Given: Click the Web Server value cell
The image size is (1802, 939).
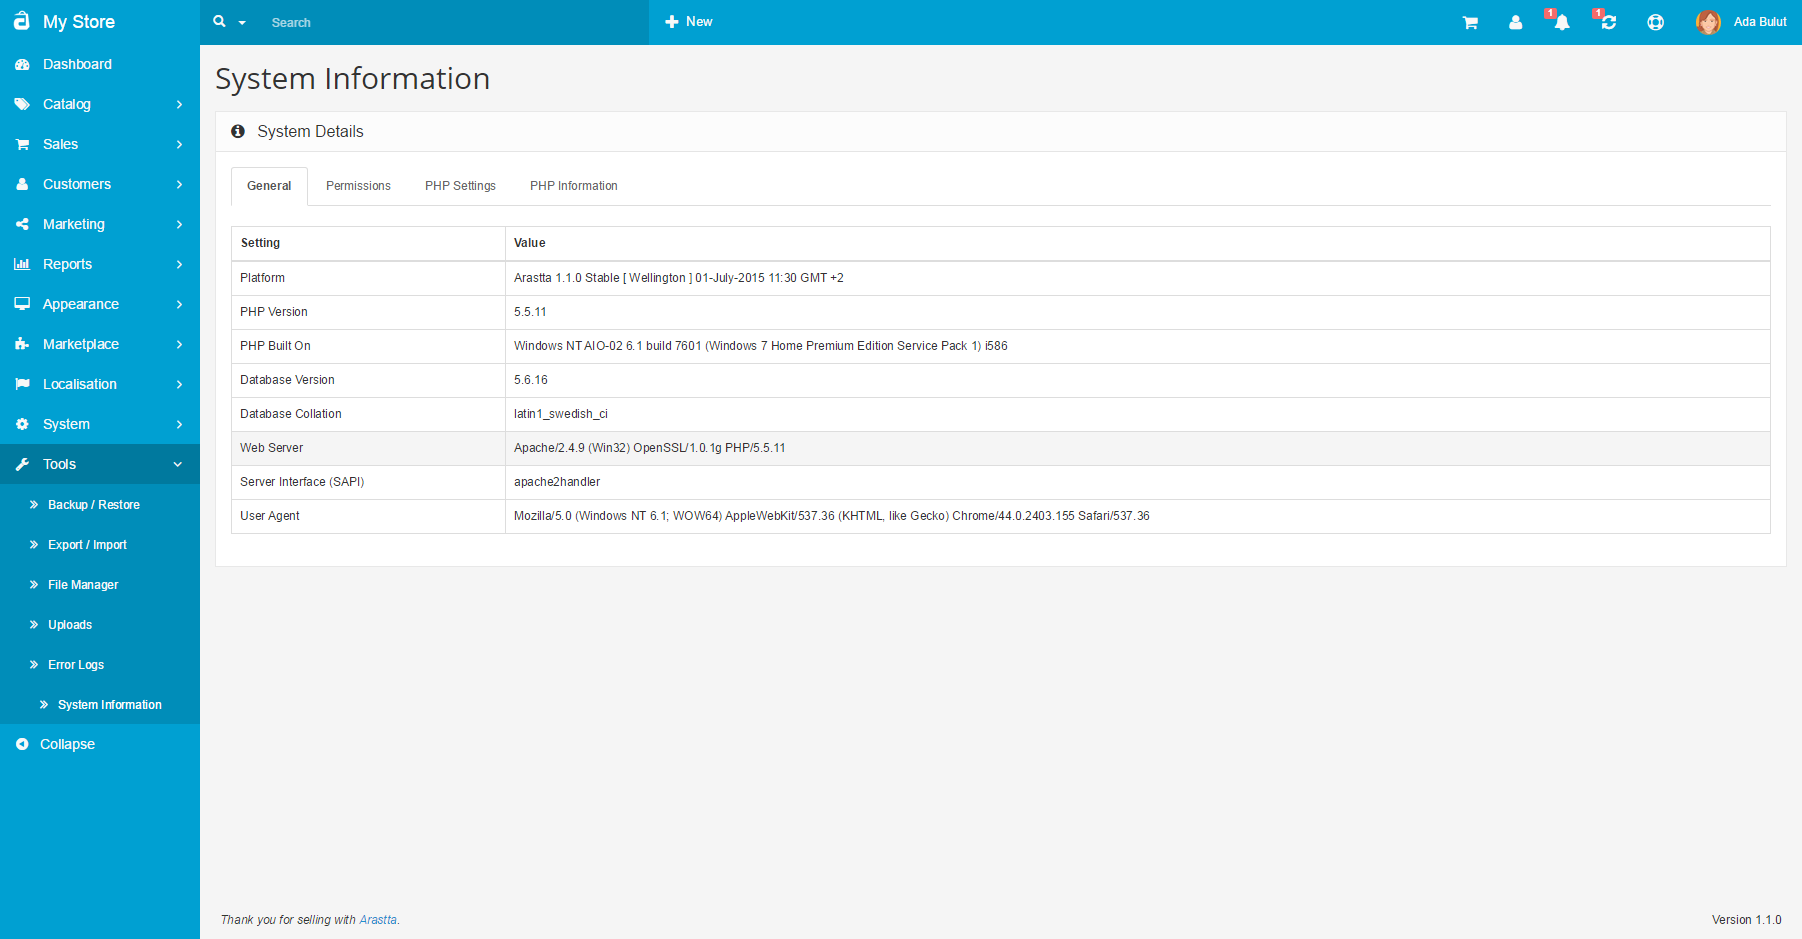Looking at the screenshot, I should tap(1137, 448).
